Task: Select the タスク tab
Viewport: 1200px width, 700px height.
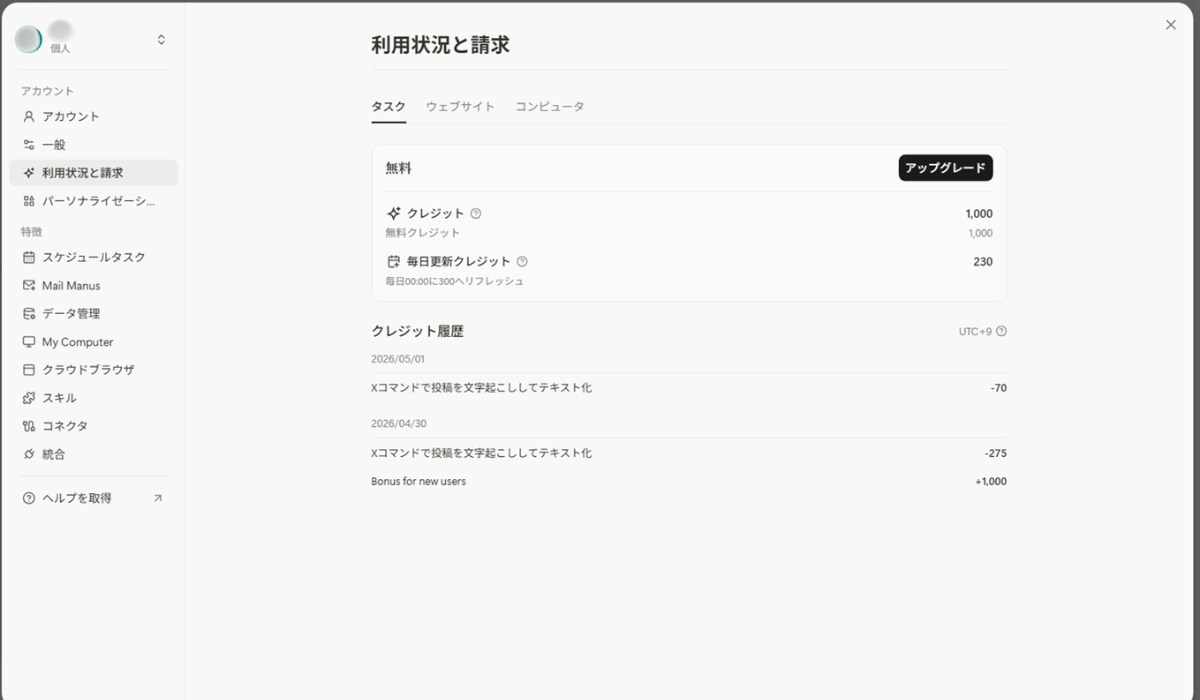Action: (x=388, y=106)
